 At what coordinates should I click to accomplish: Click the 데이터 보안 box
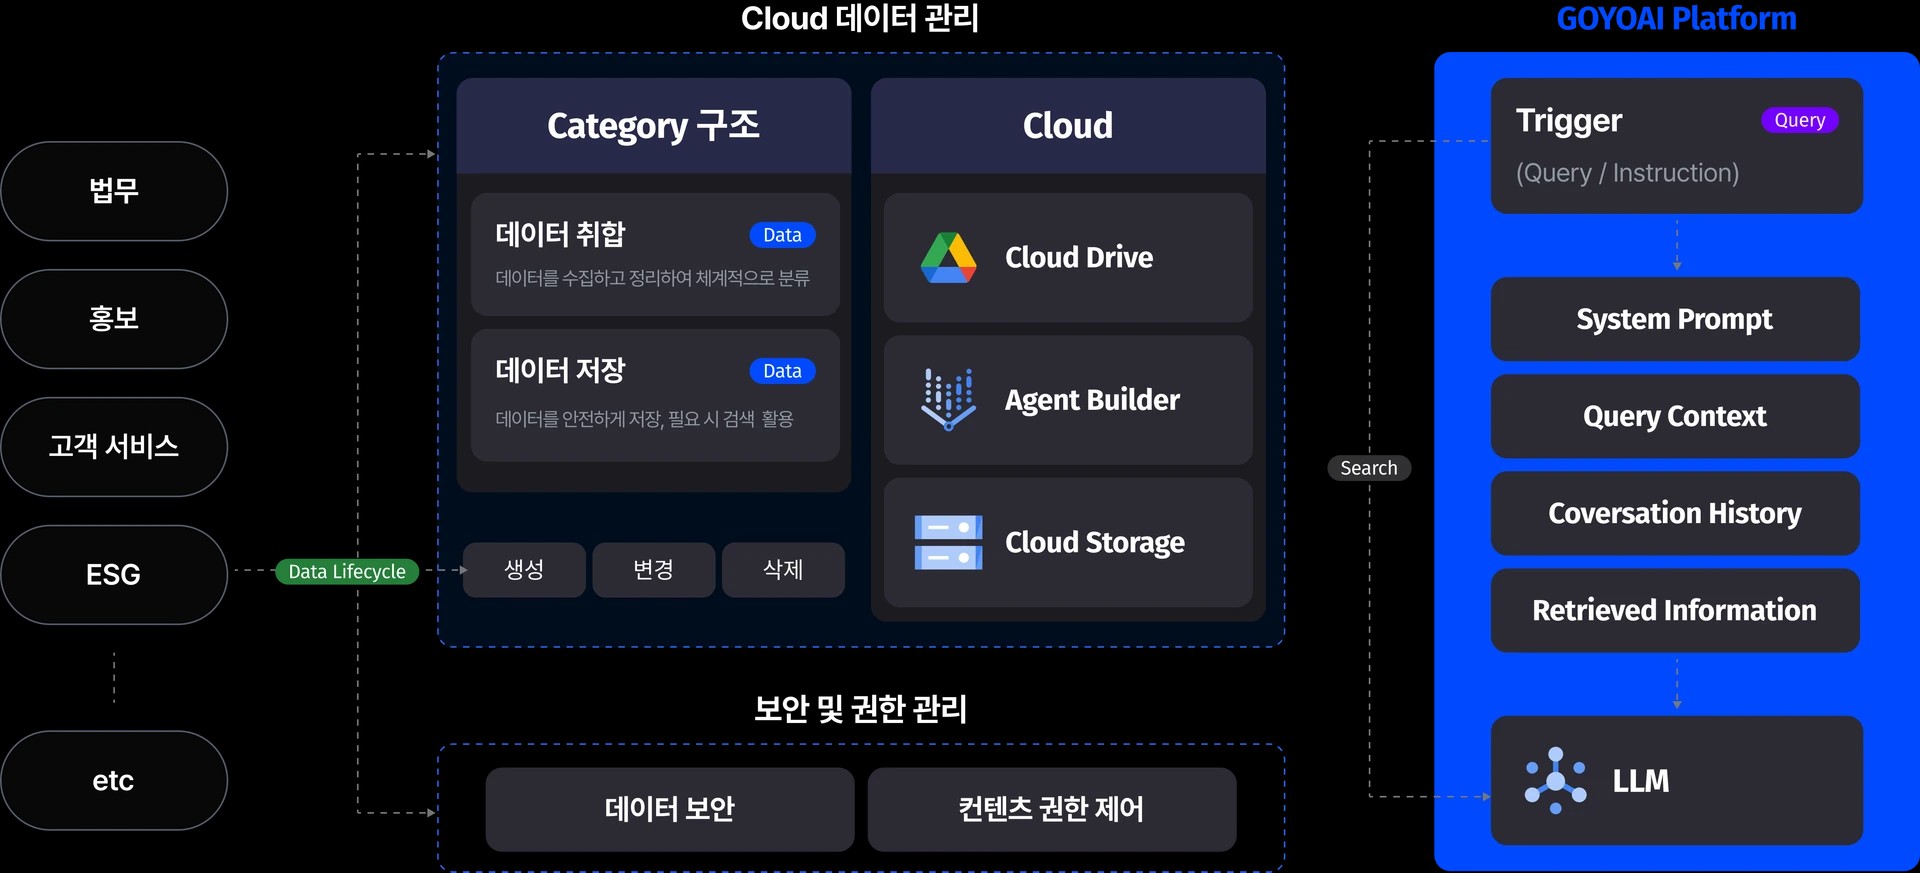(x=670, y=809)
